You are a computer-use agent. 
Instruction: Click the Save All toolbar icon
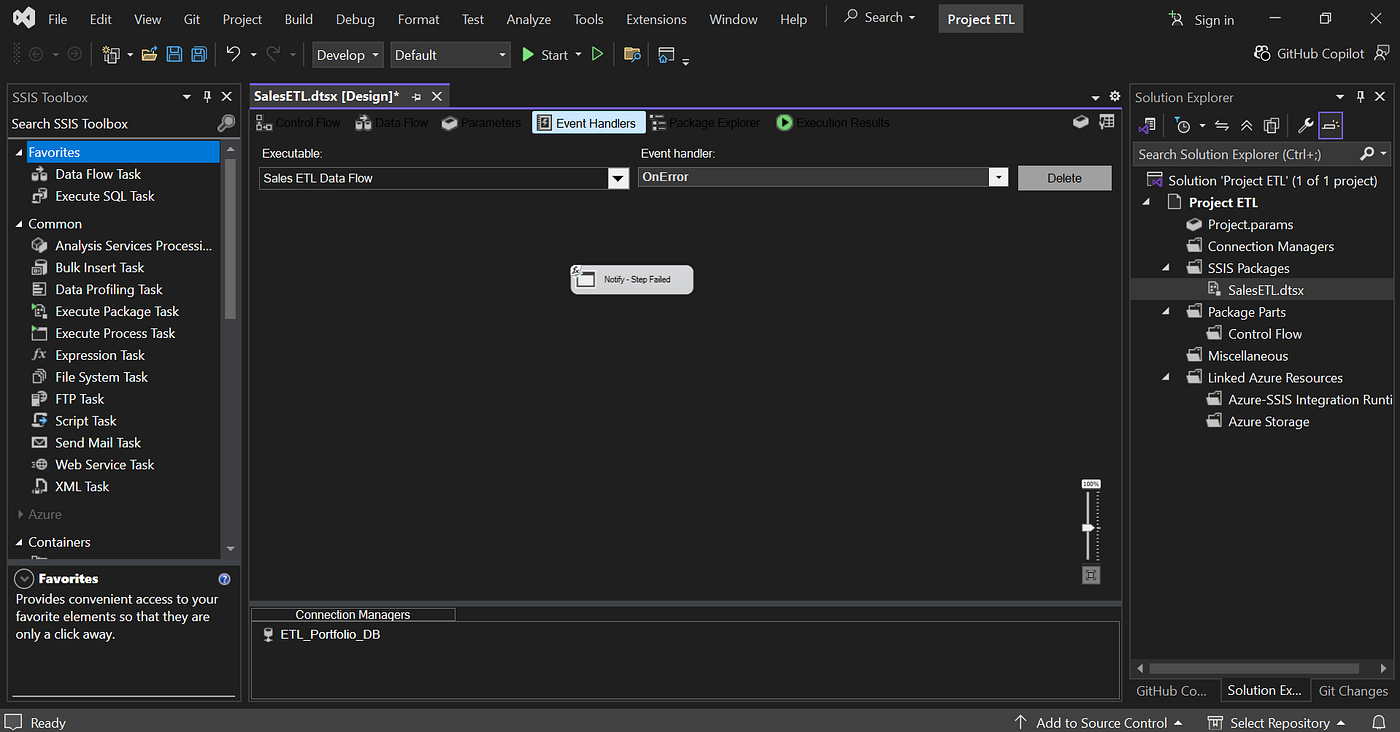click(x=198, y=54)
